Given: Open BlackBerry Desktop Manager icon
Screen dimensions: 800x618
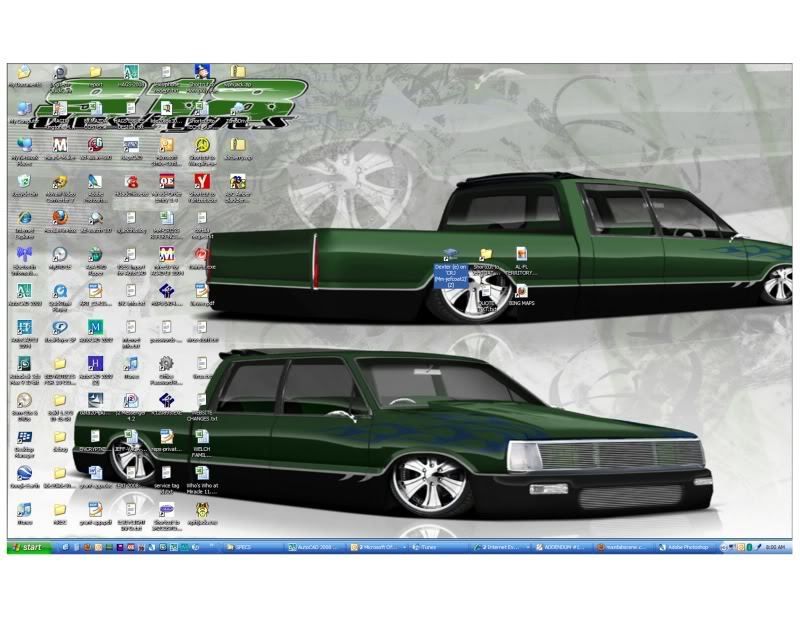Looking at the screenshot, I should tap(25, 438).
